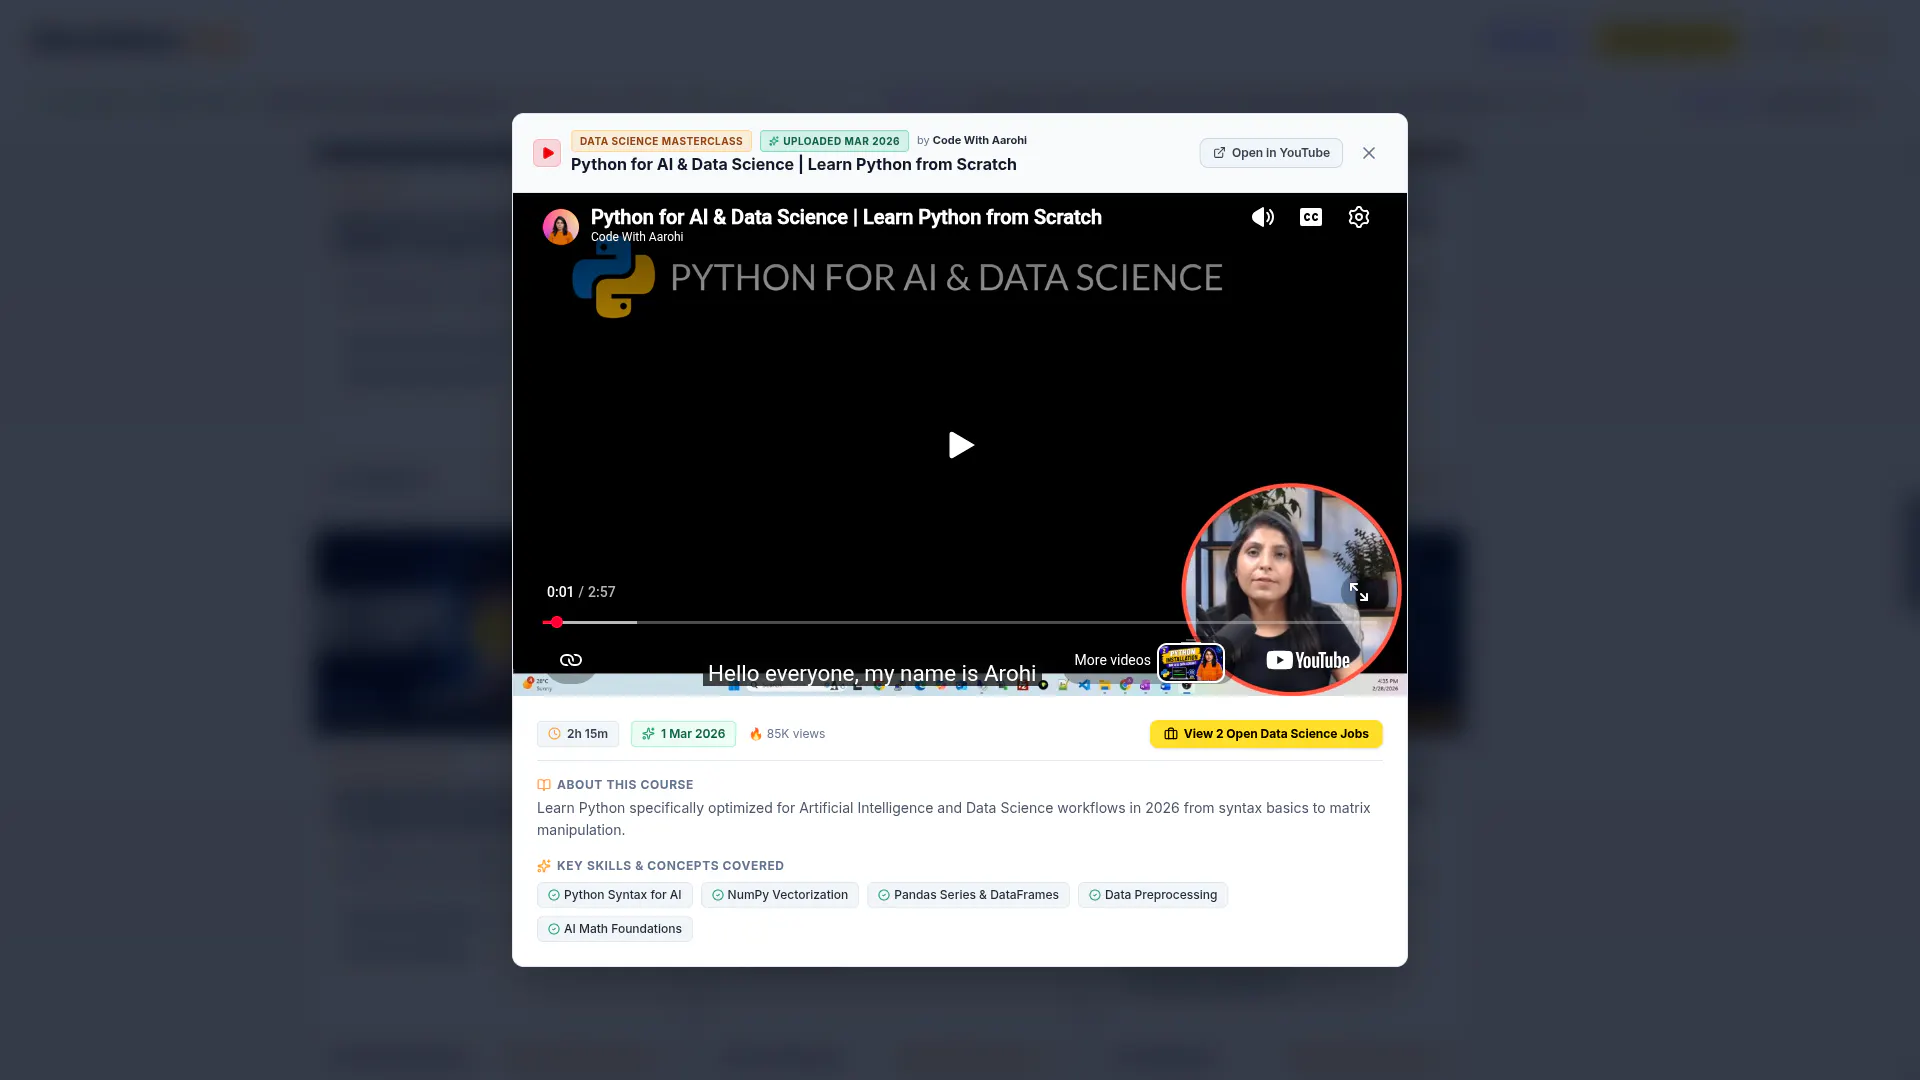The height and width of the screenshot is (1080, 1920).
Task: Open video settings gear
Action: (x=1359, y=217)
